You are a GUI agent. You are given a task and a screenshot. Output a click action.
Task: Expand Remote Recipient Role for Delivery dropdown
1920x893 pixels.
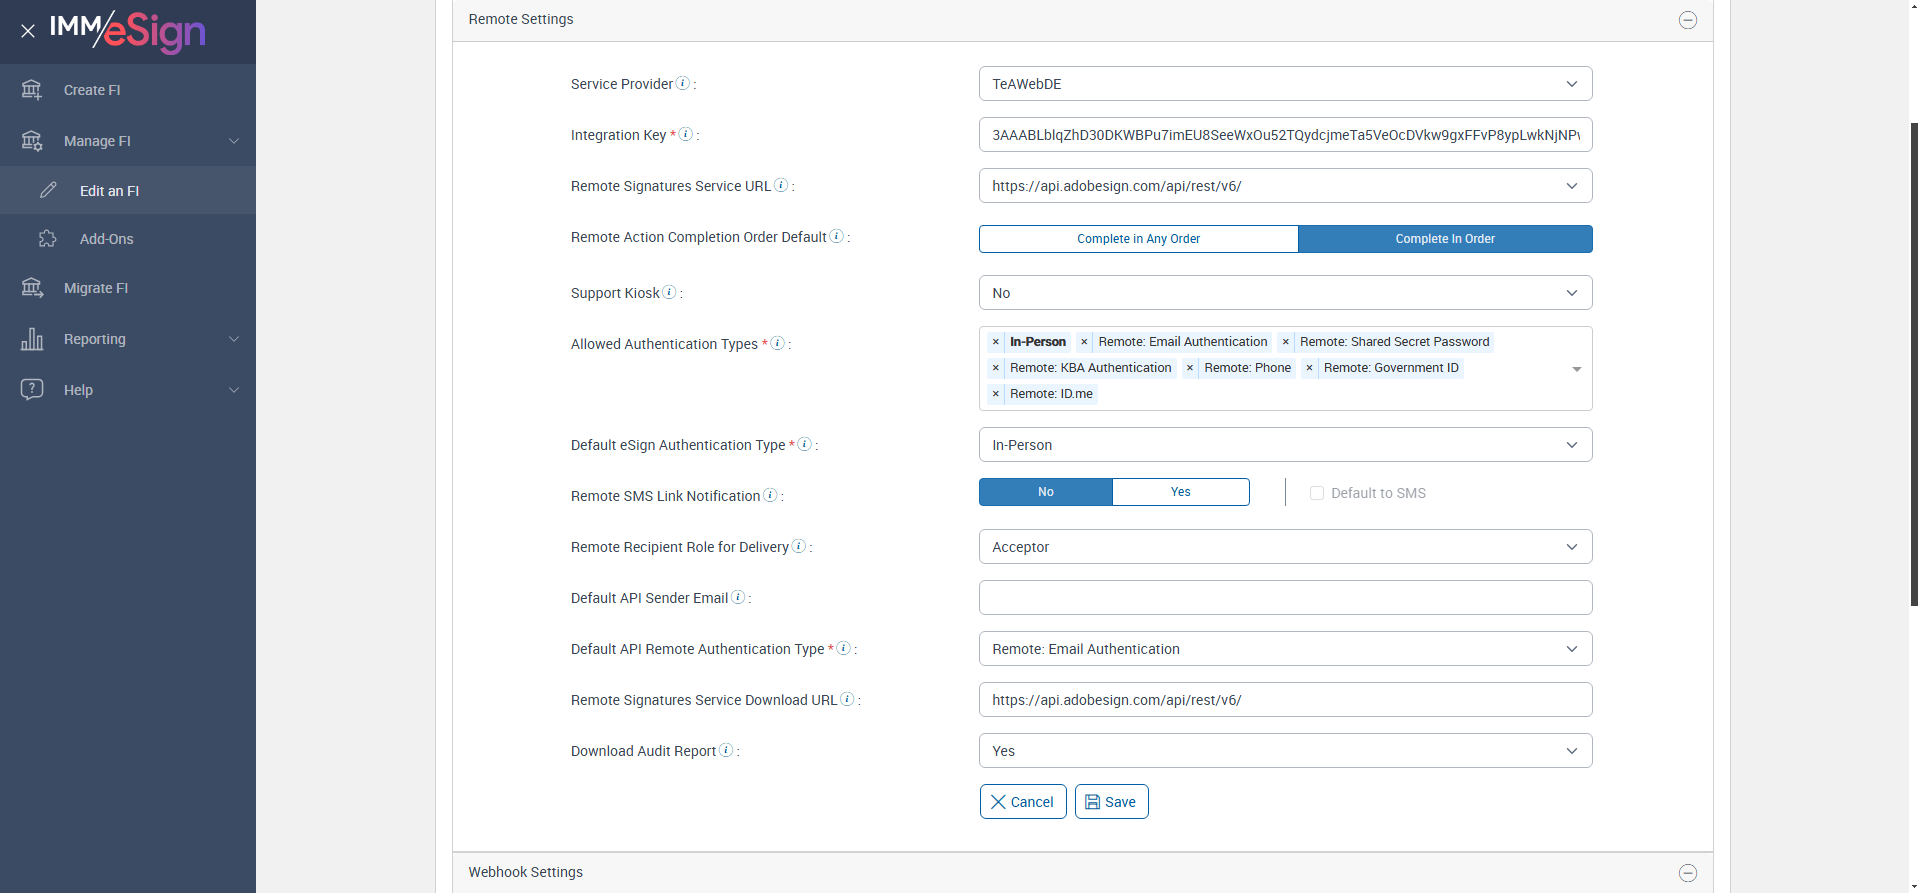coord(1285,547)
